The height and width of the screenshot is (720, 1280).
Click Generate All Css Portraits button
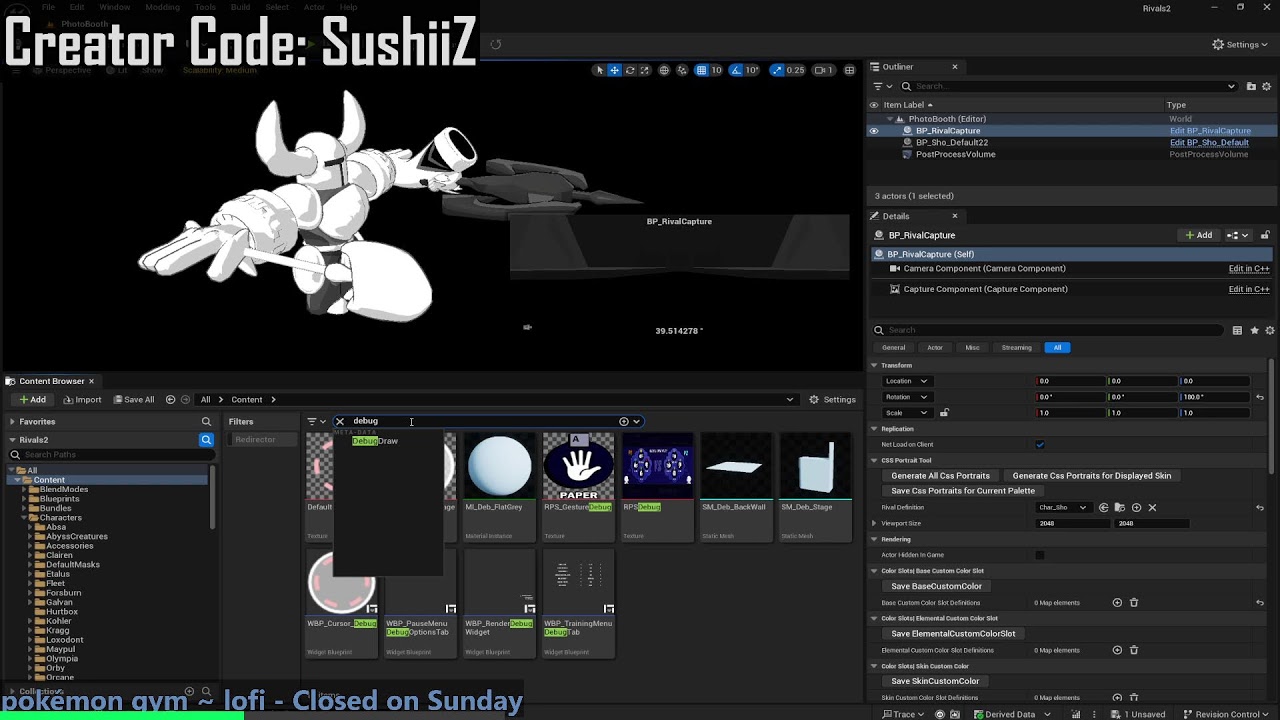click(940, 476)
